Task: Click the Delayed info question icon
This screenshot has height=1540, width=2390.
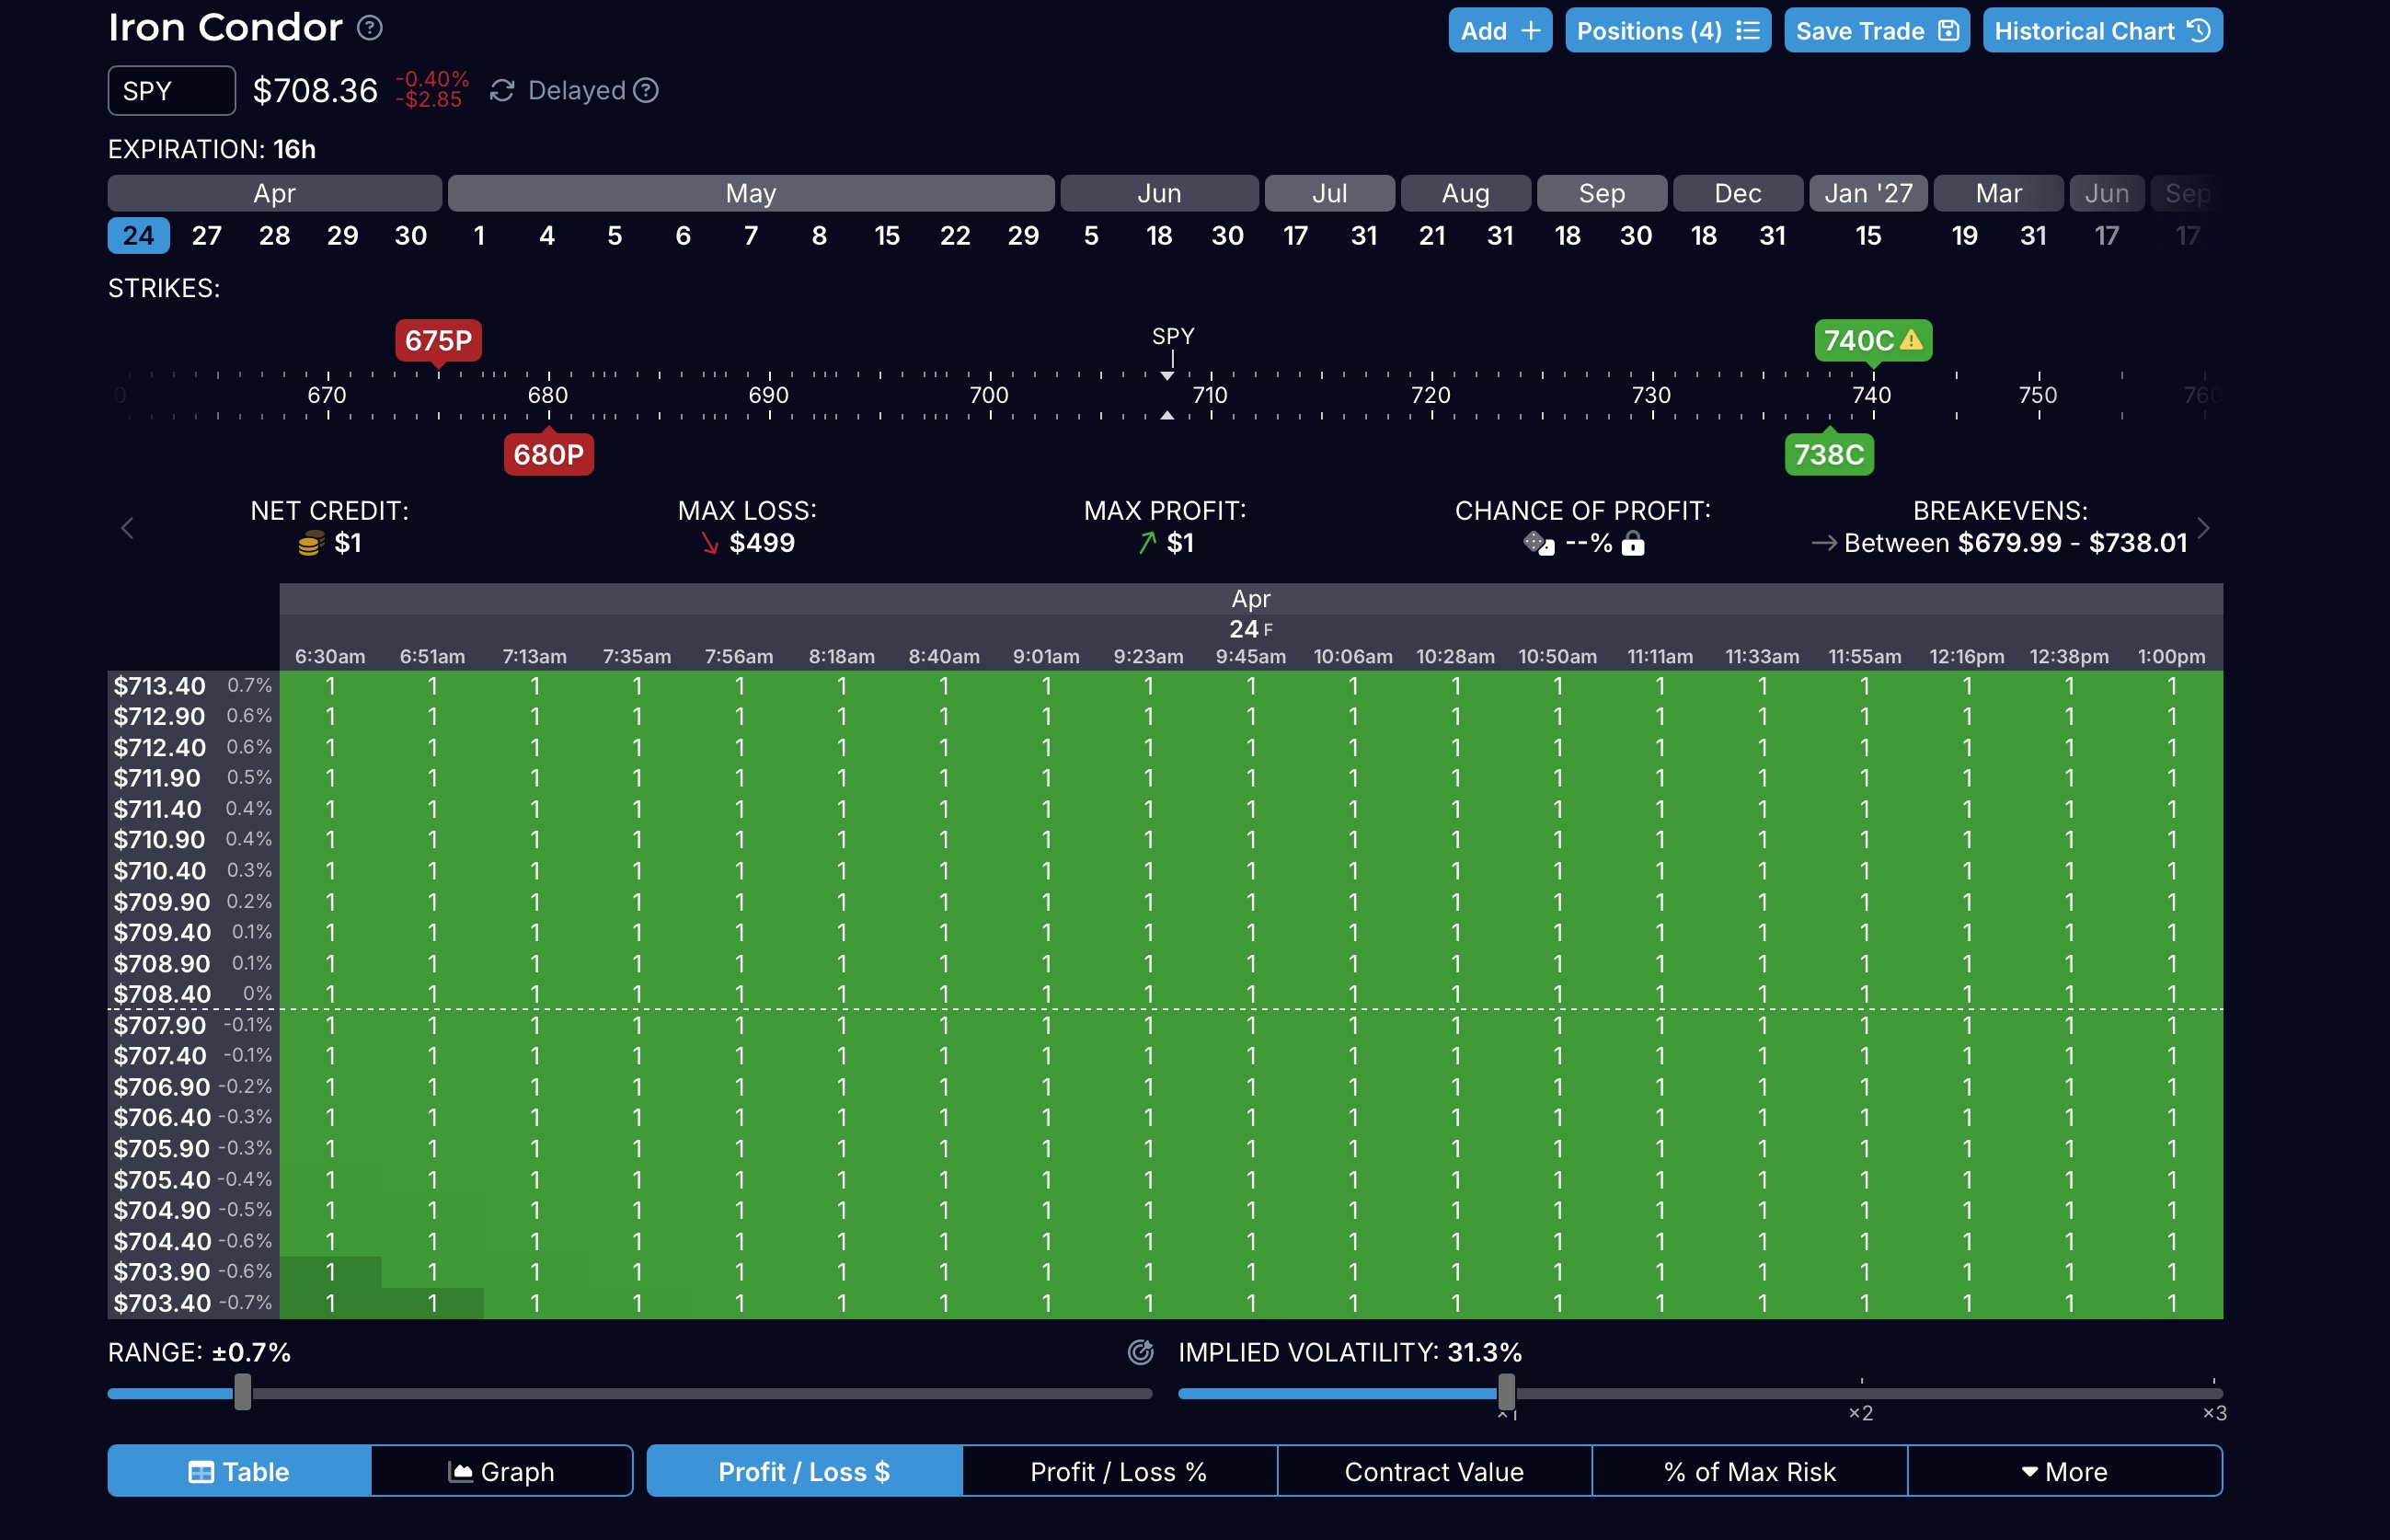Action: click(647, 91)
